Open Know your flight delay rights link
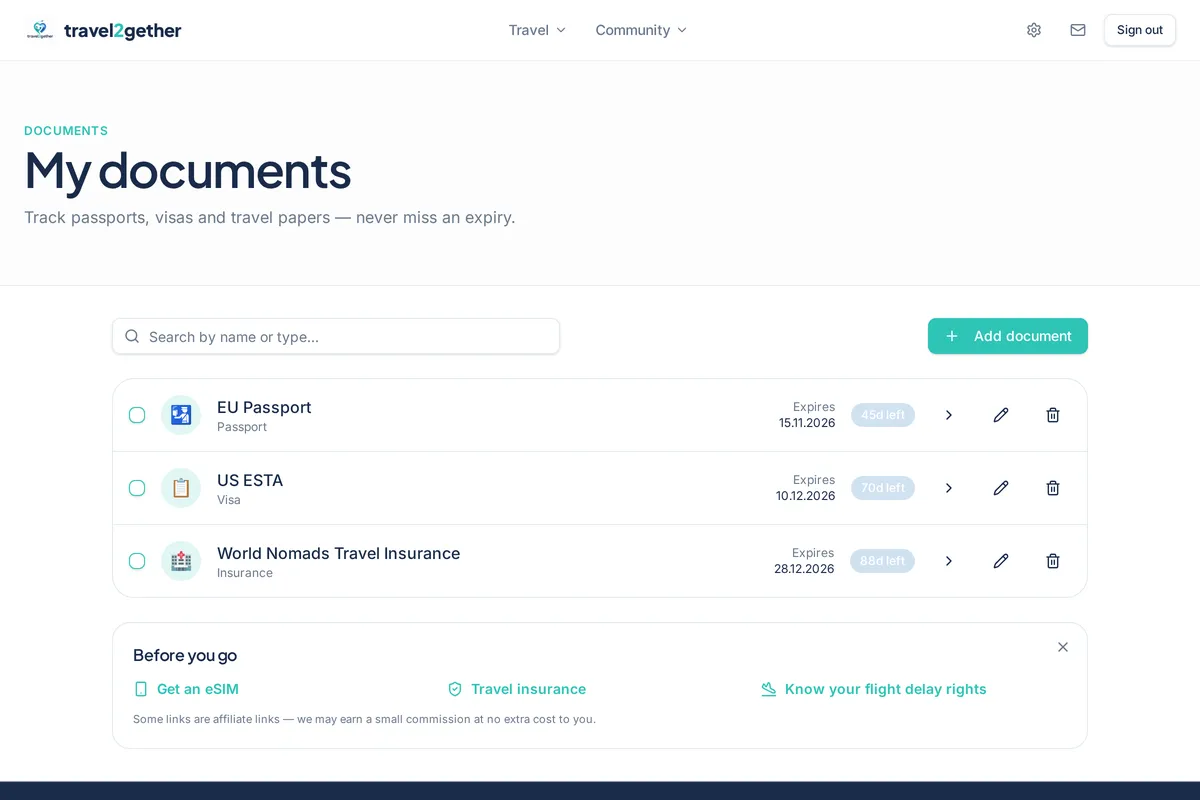Viewport: 1200px width, 800px height. [x=874, y=689]
